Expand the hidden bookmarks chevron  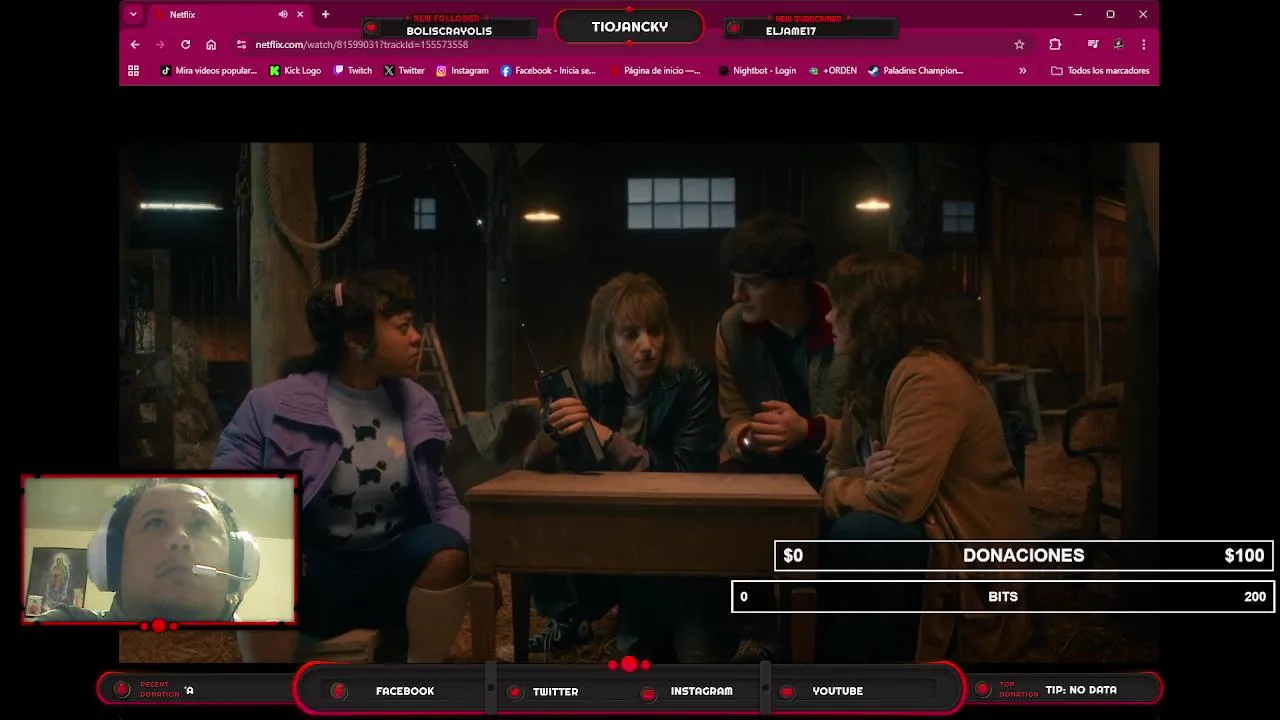pos(1022,71)
